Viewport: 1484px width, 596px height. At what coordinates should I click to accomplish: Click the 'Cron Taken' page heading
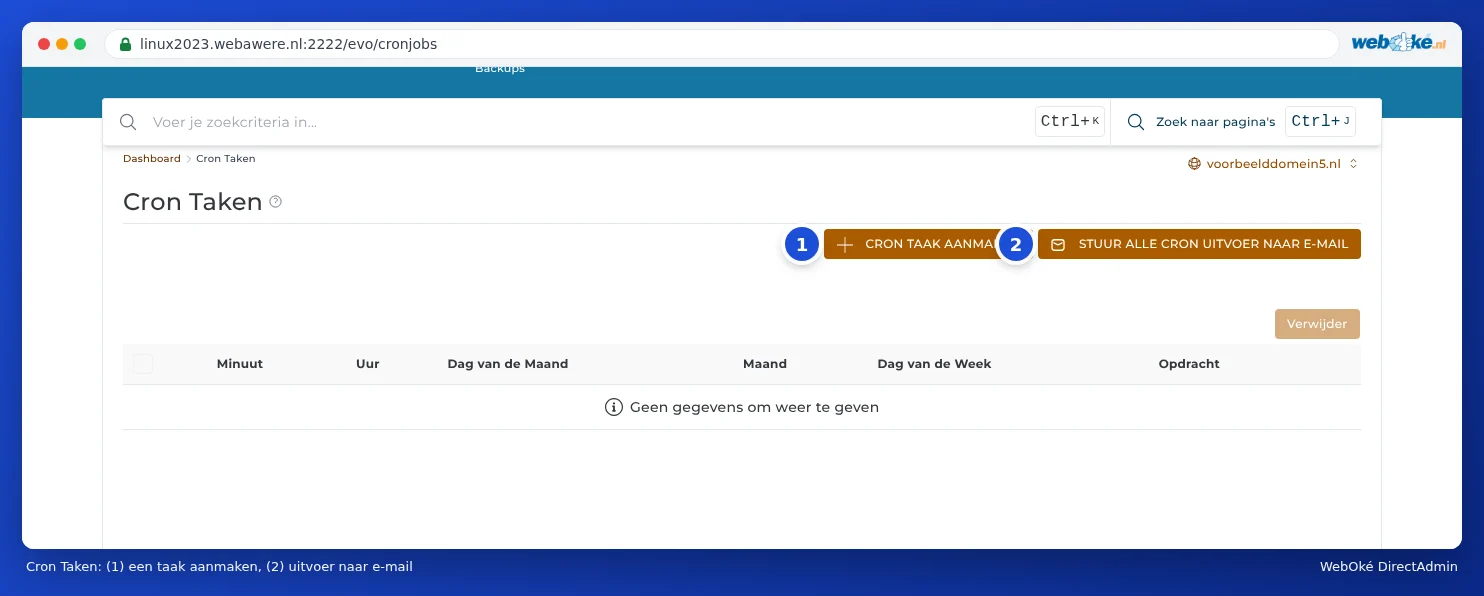tap(192, 202)
